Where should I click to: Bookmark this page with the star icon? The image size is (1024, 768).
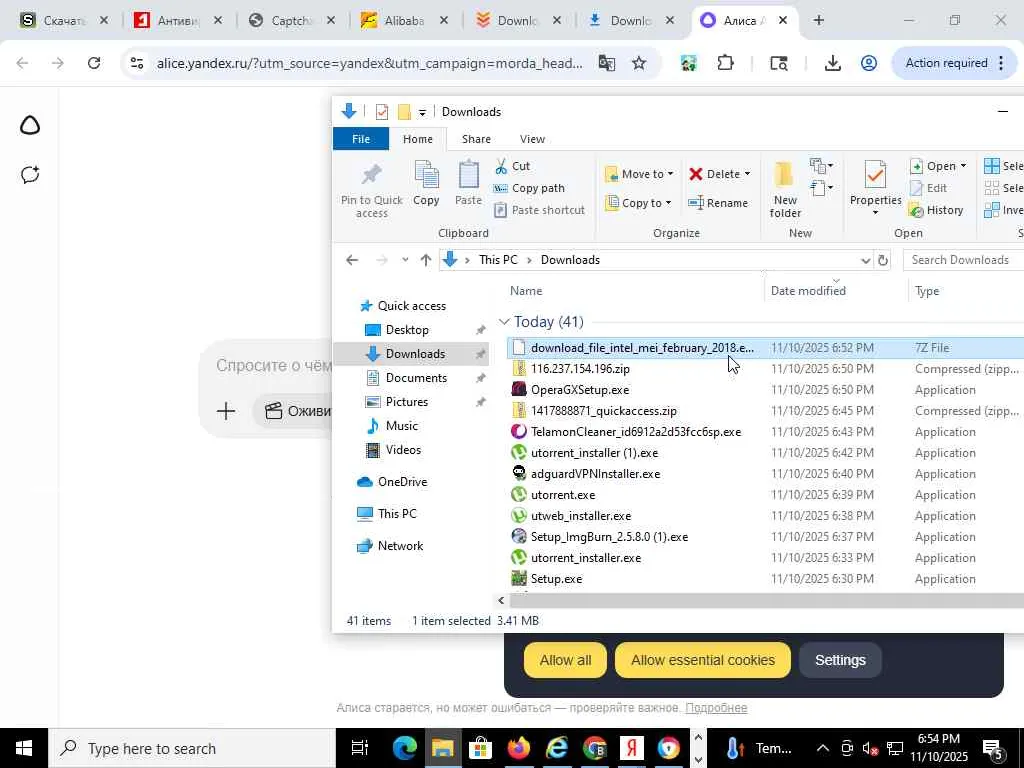(x=639, y=63)
